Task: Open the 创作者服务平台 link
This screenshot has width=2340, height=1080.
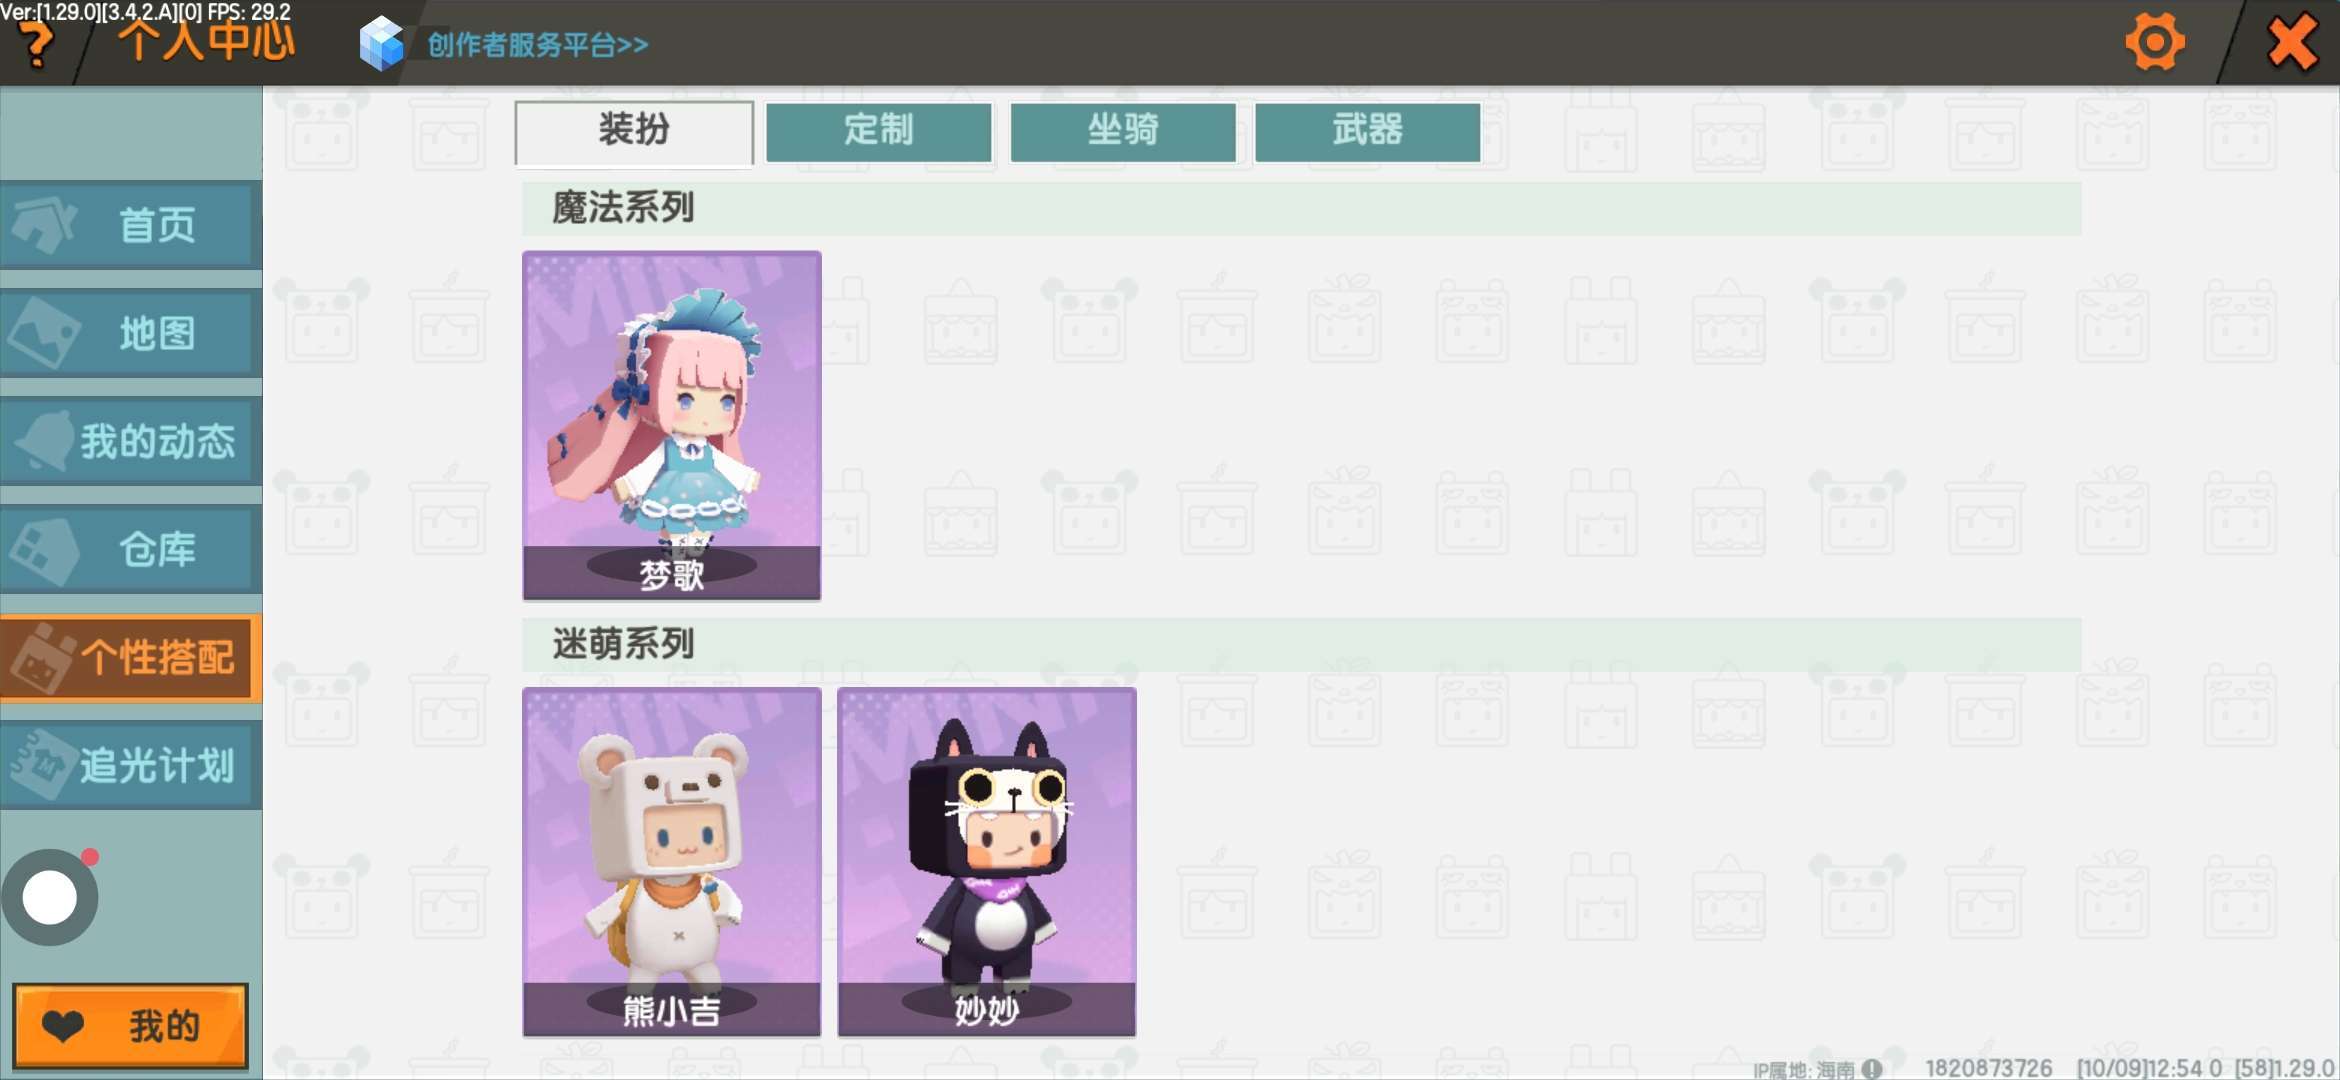Action: pyautogui.click(x=538, y=45)
